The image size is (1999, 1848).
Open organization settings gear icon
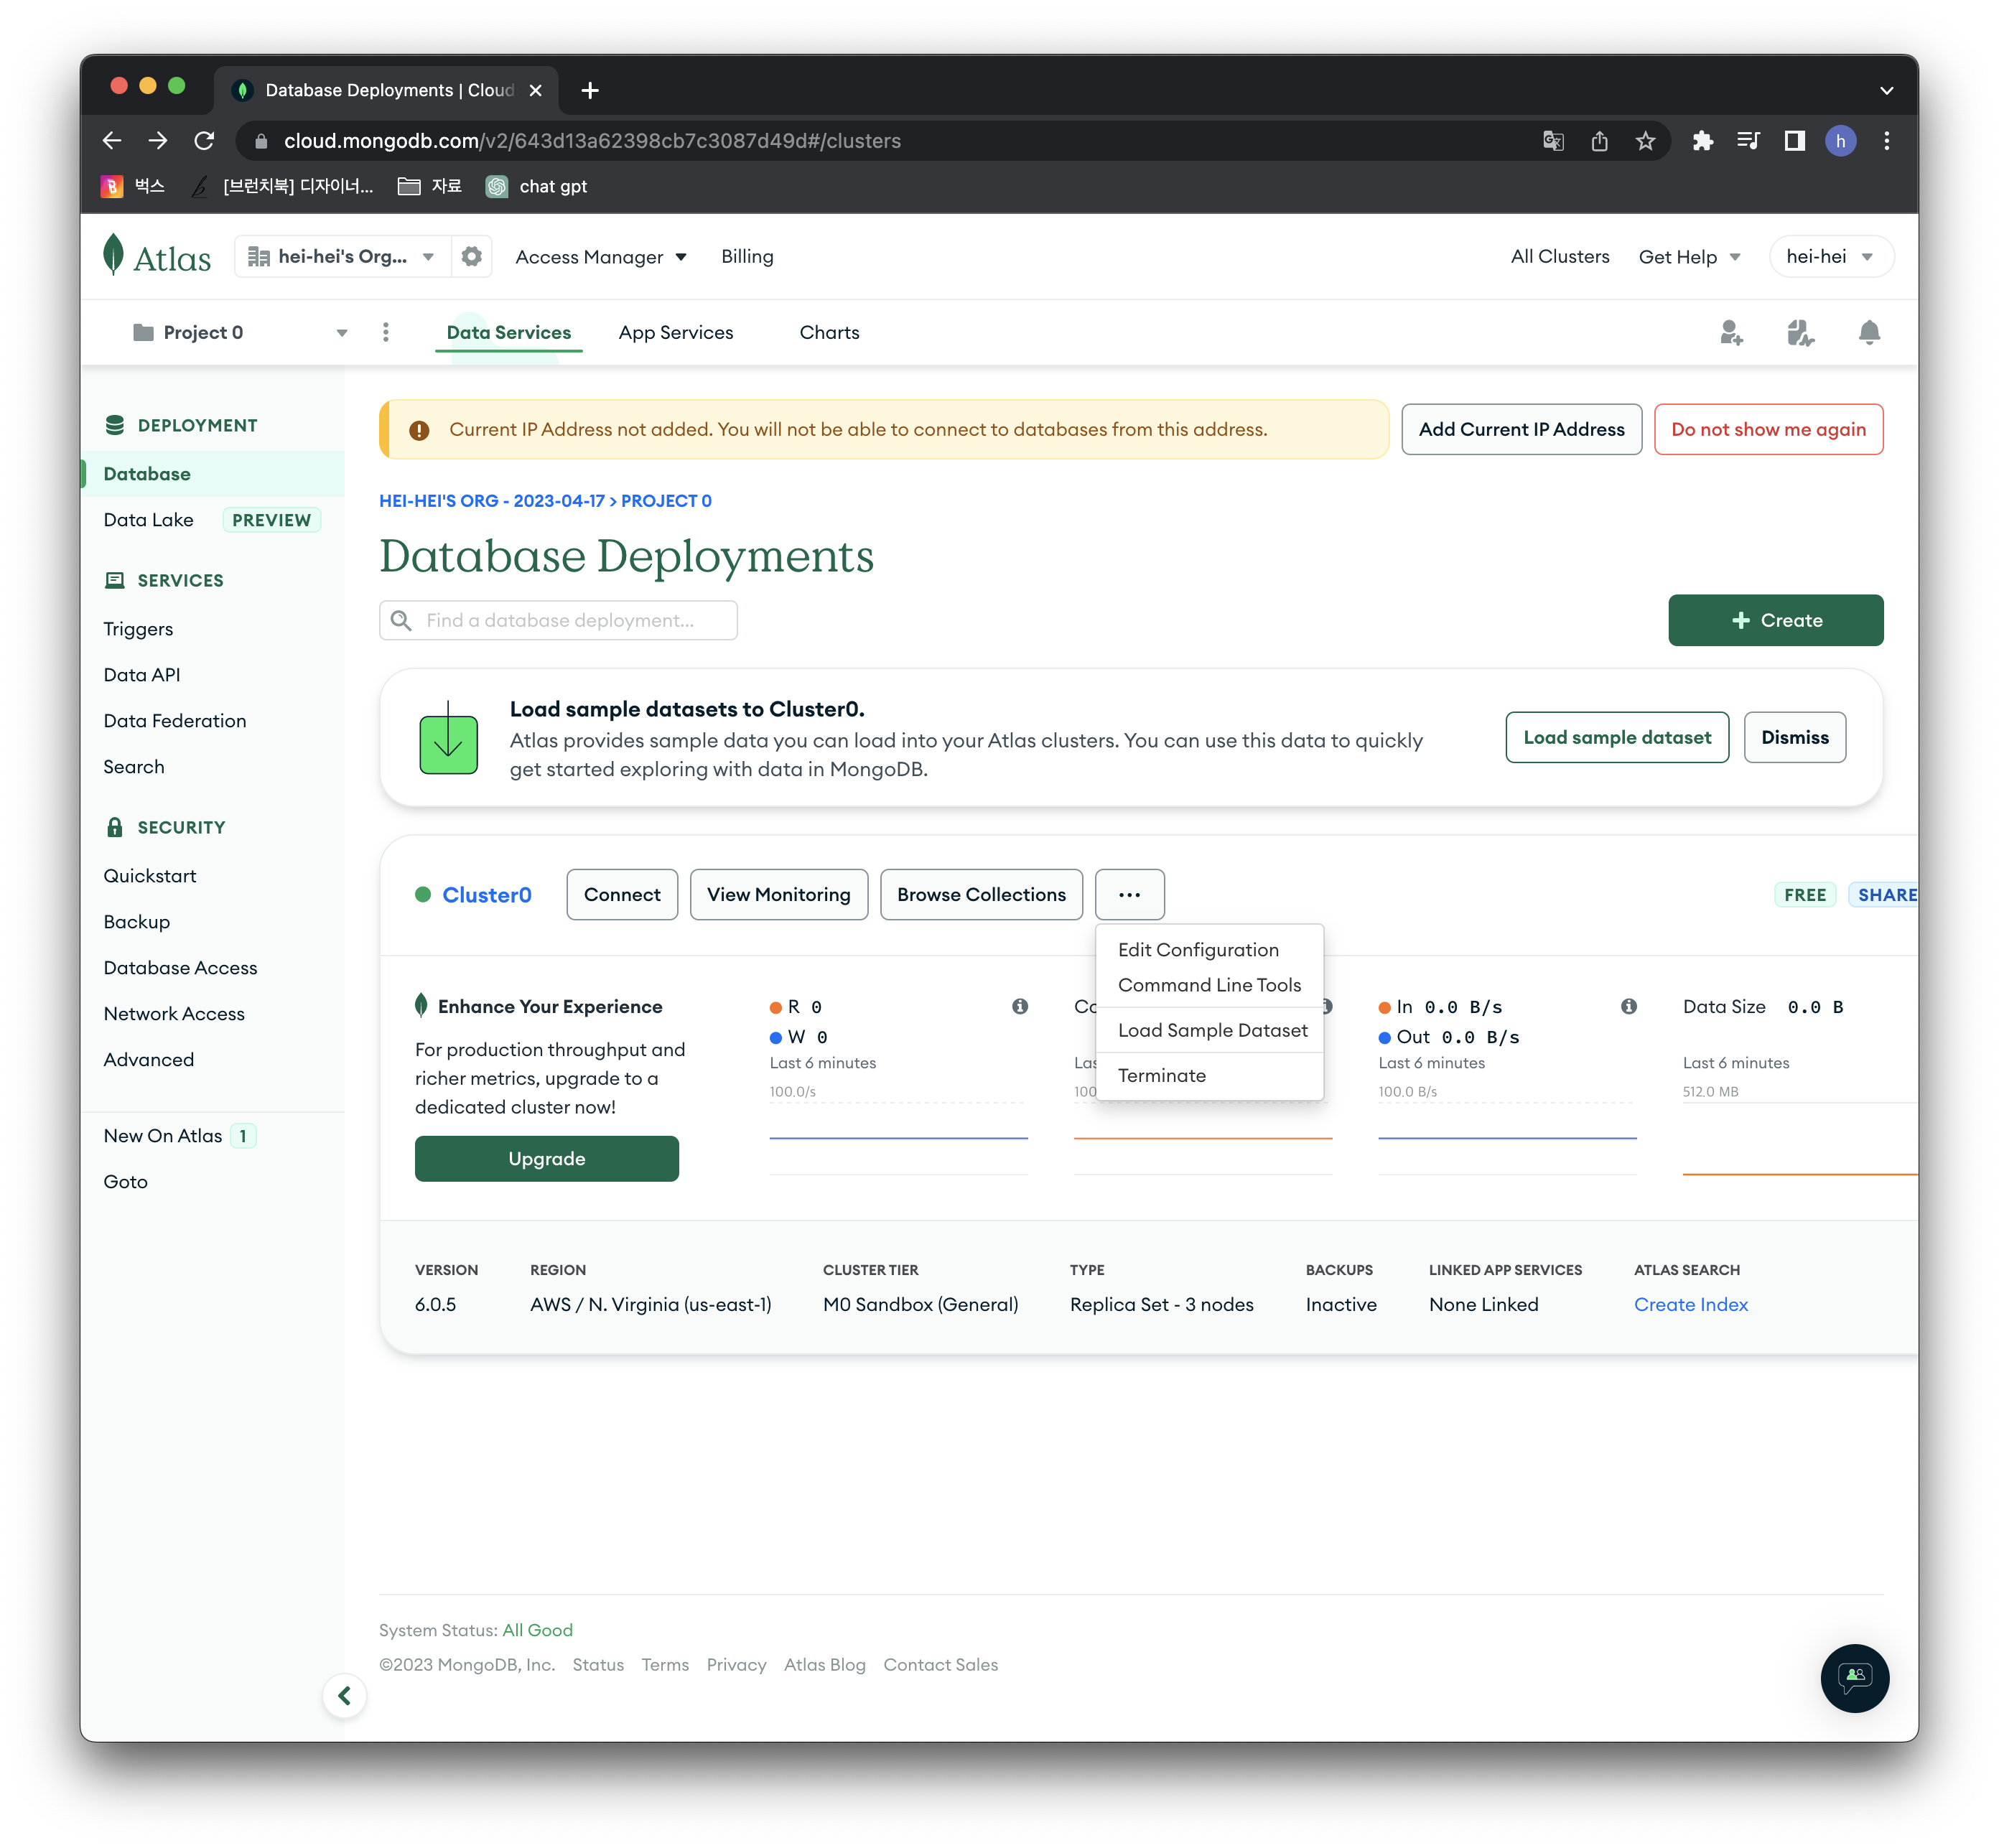(x=472, y=256)
